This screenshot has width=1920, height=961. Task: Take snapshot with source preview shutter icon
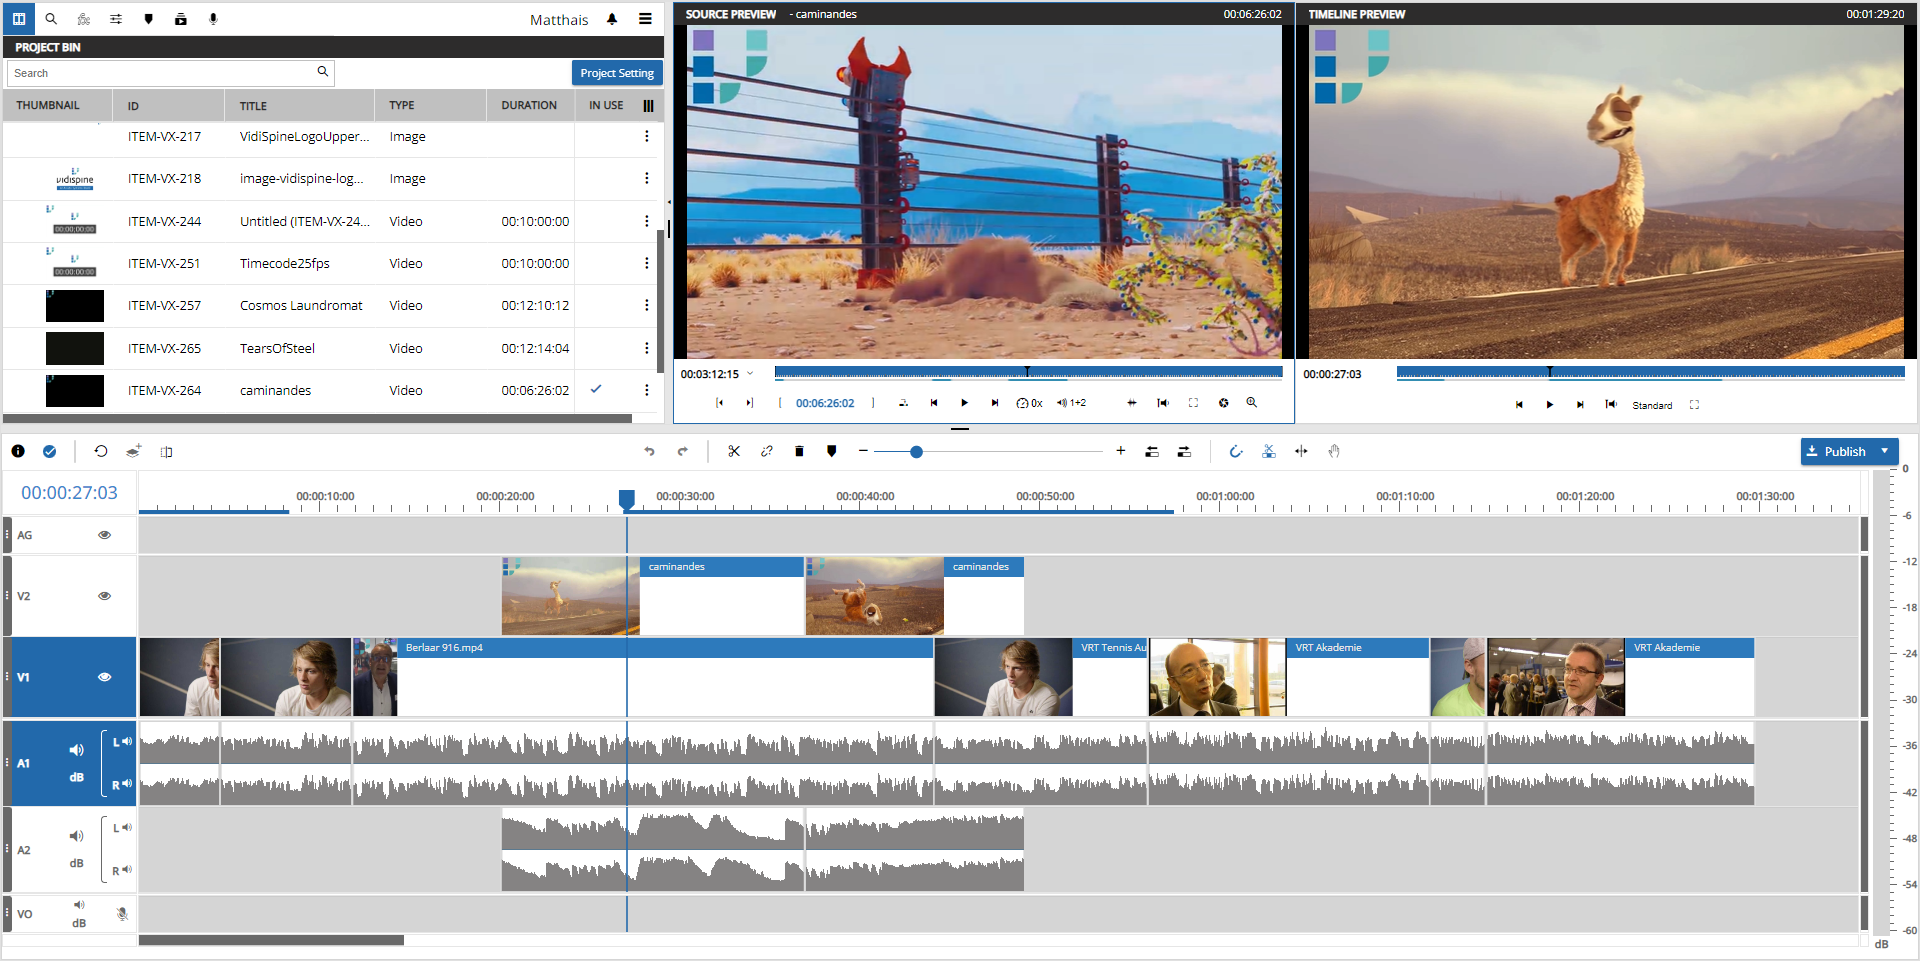pos(1223,403)
